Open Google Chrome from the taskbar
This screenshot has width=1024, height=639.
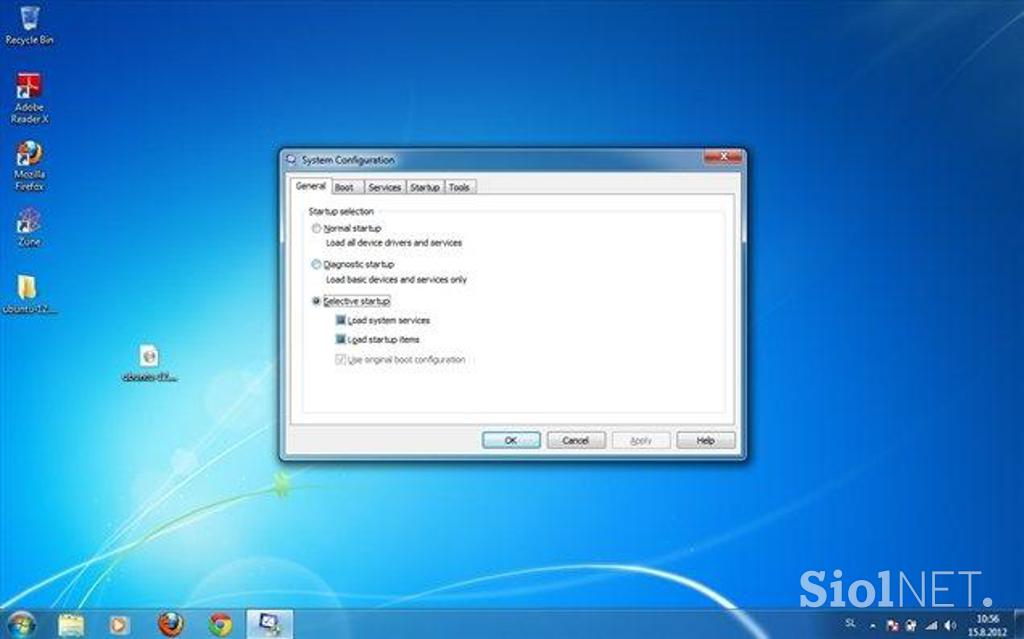pos(220,624)
